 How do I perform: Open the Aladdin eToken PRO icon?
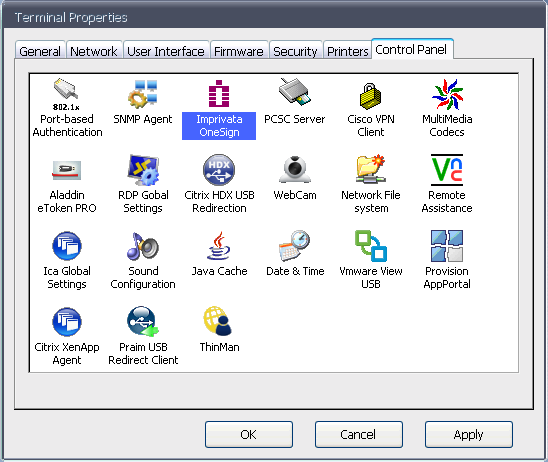[x=66, y=170]
